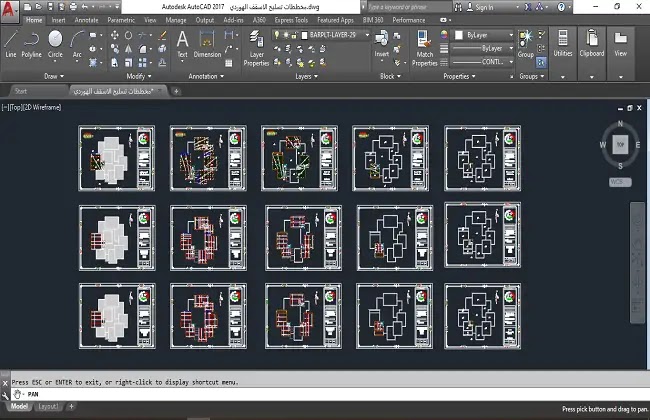Click the Explode tool icon
This screenshot has width=650, height=420.
162,49
